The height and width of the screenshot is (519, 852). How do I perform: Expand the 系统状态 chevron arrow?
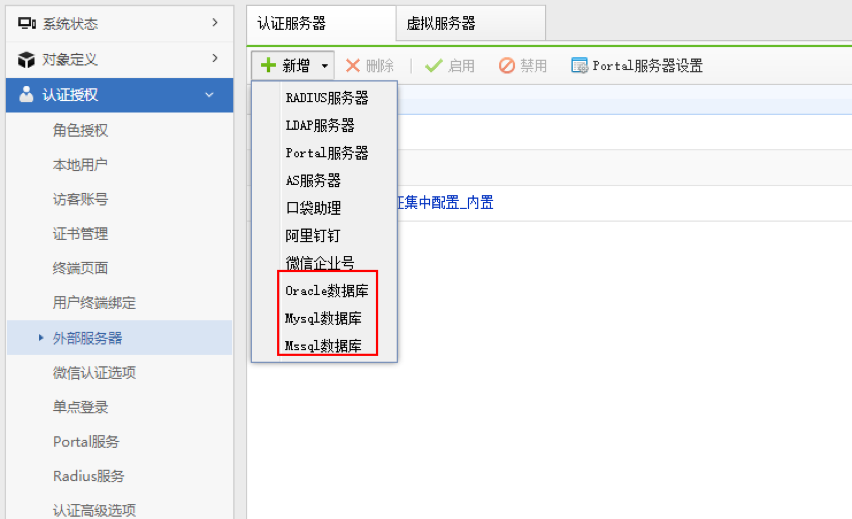[214, 22]
